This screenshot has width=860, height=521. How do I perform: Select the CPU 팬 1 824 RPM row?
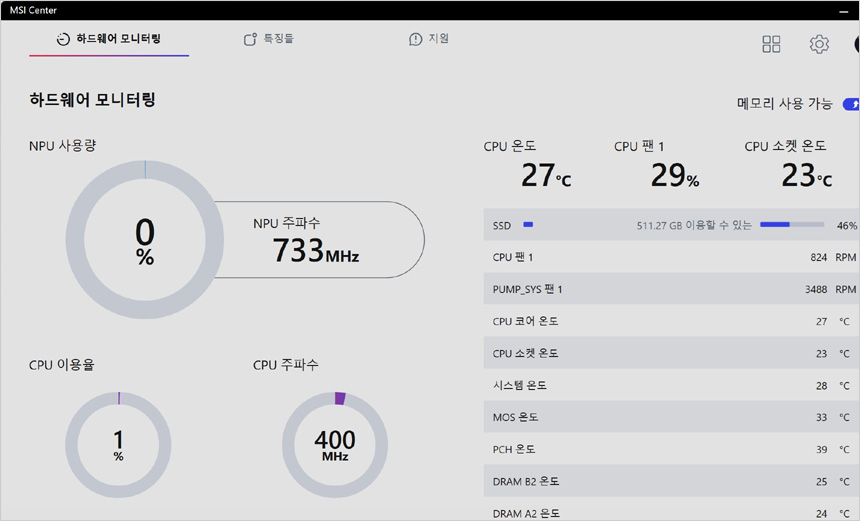coord(672,257)
